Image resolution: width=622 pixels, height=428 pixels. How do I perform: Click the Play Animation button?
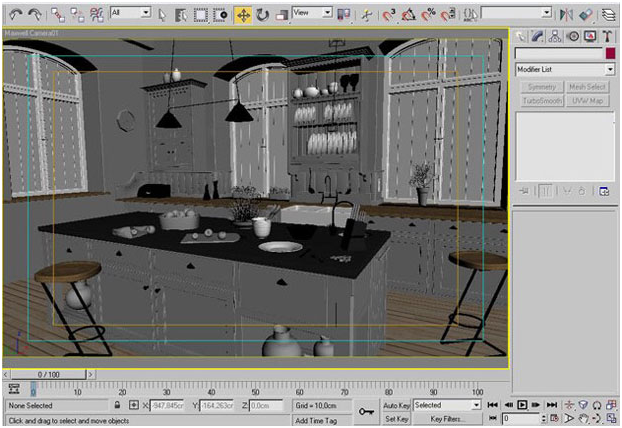[522, 405]
